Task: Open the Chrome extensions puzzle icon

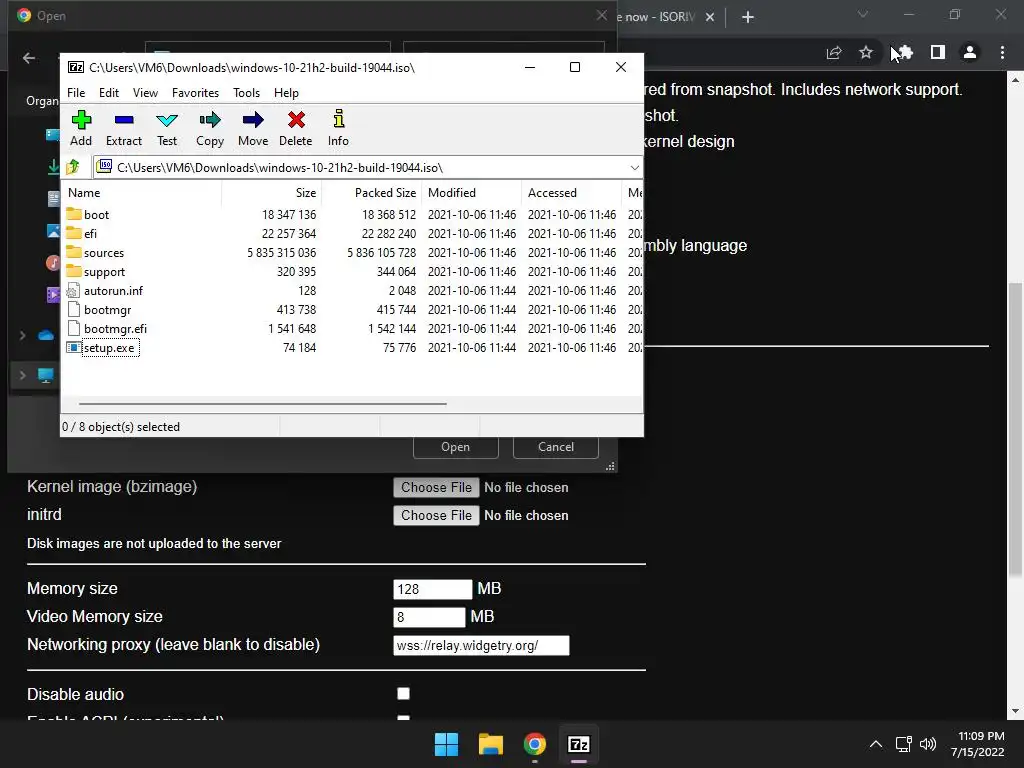Action: point(905,52)
